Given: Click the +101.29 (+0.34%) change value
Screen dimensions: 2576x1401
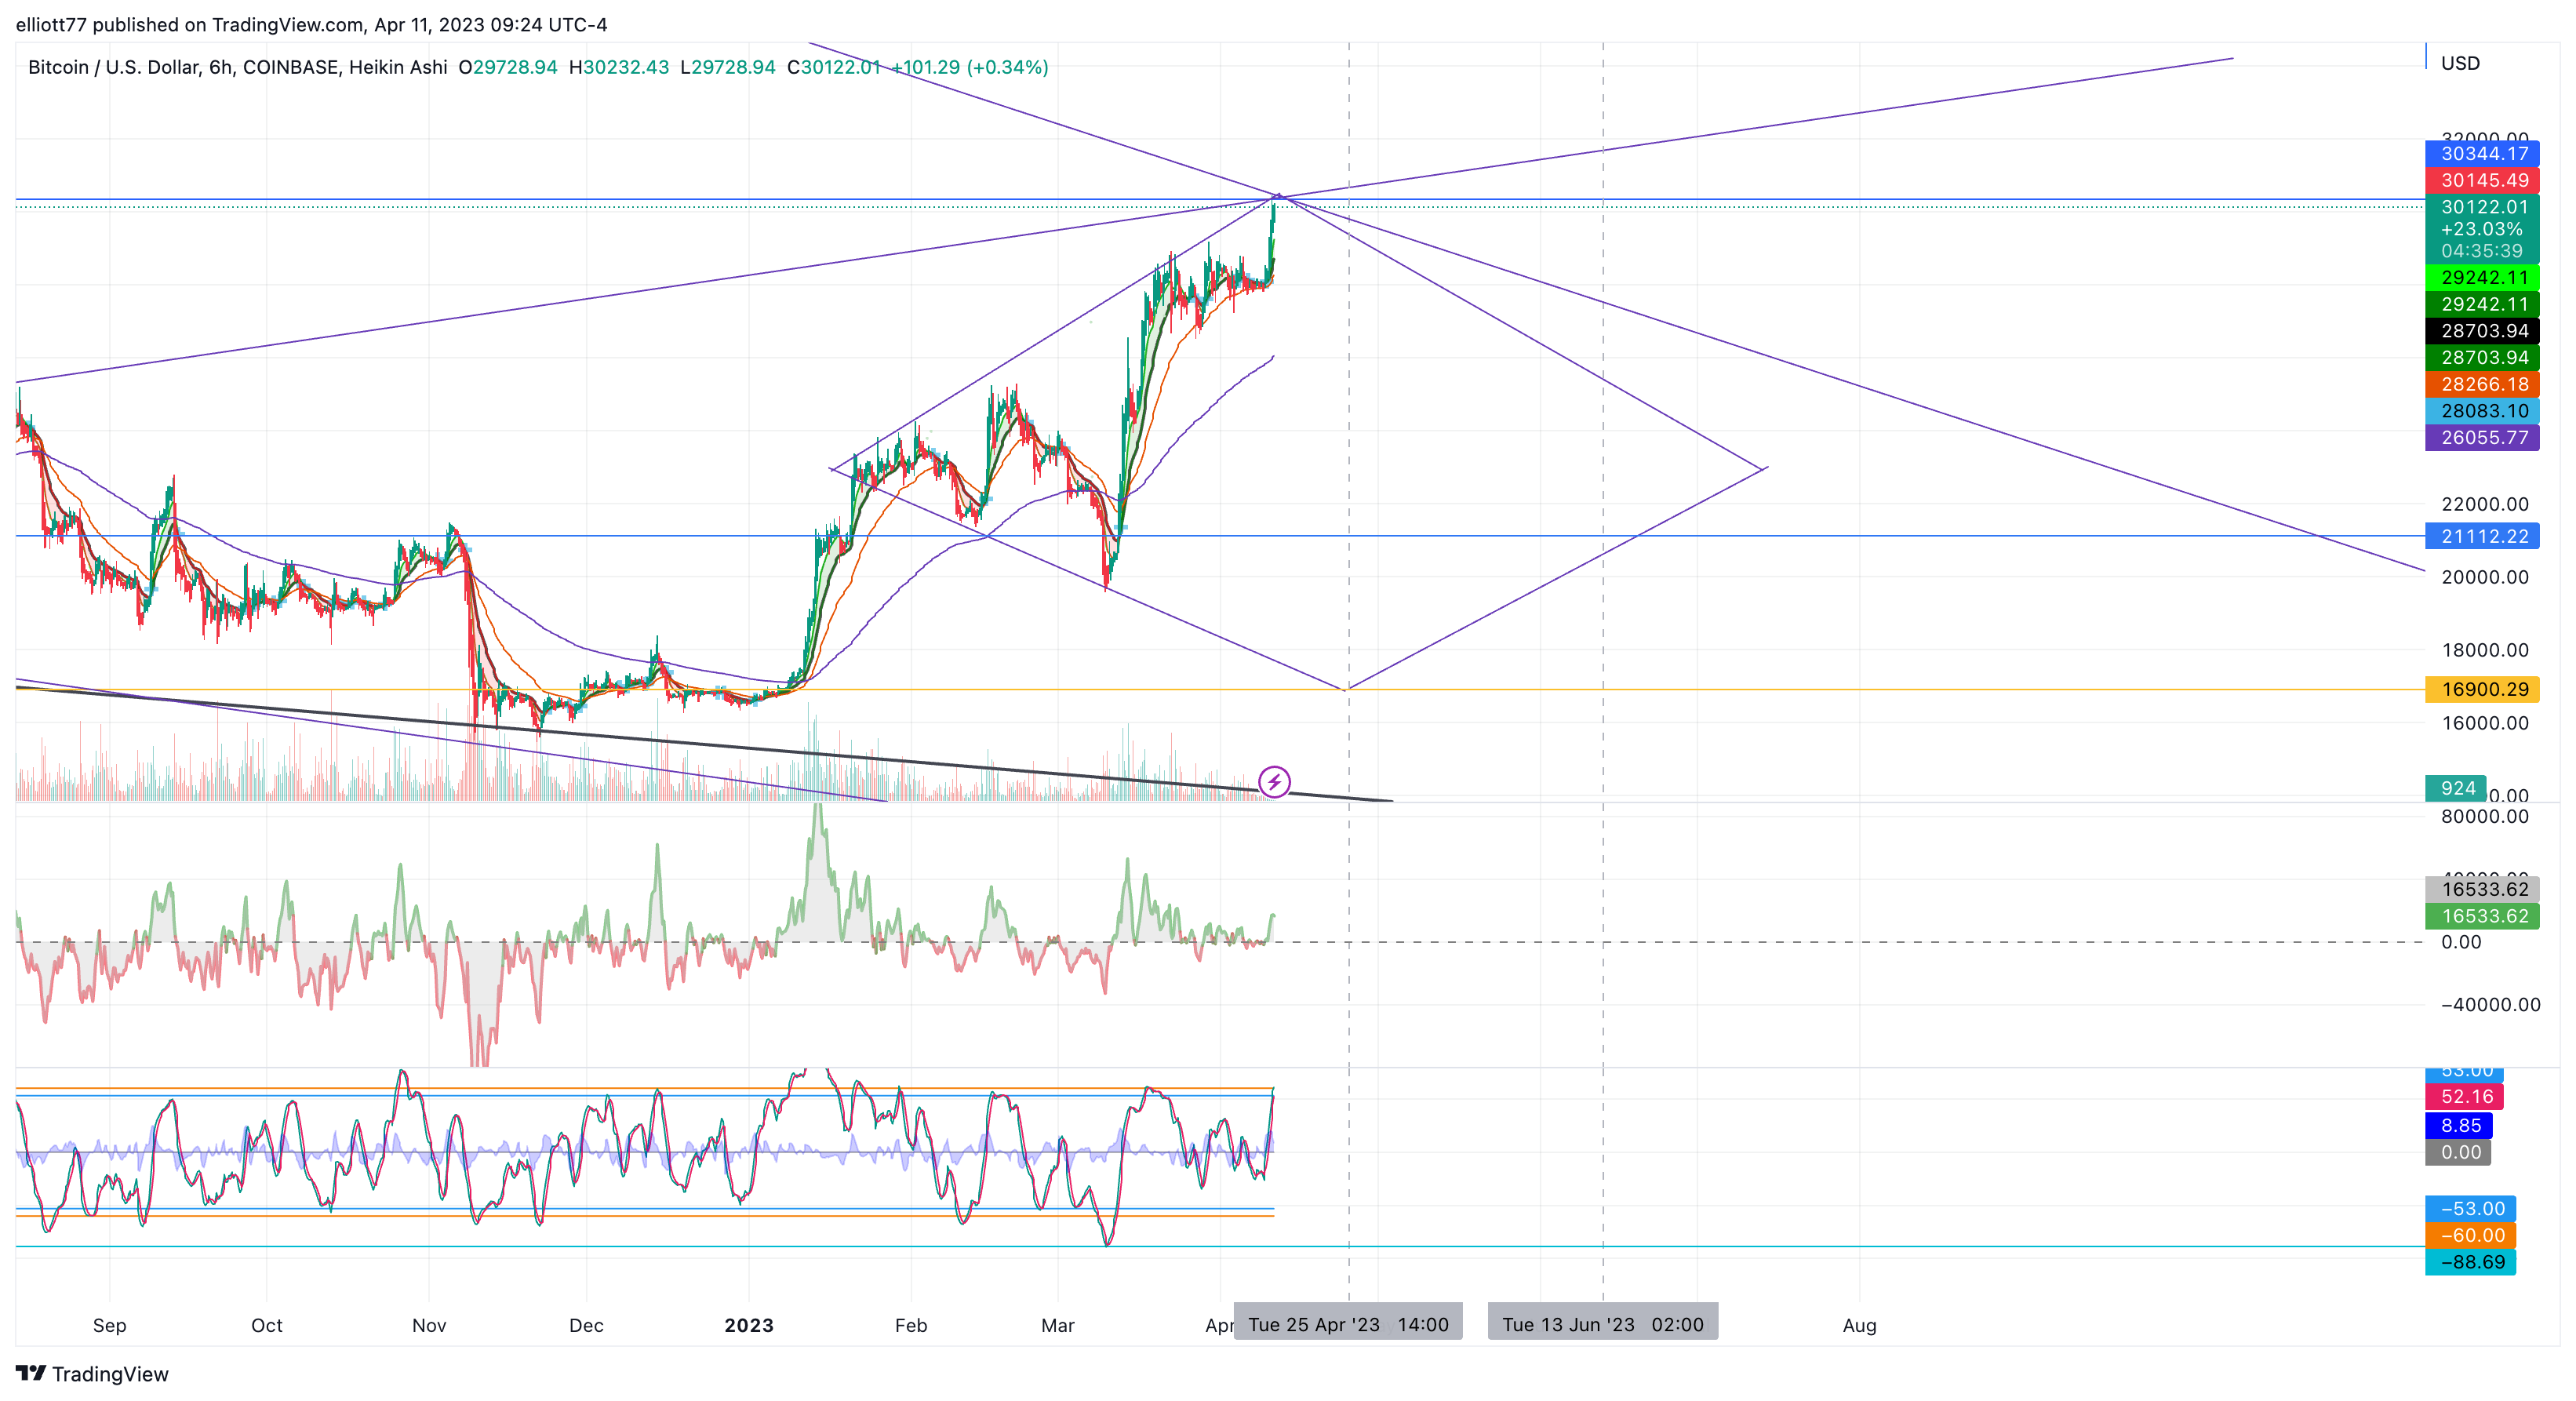Looking at the screenshot, I should pyautogui.click(x=970, y=67).
